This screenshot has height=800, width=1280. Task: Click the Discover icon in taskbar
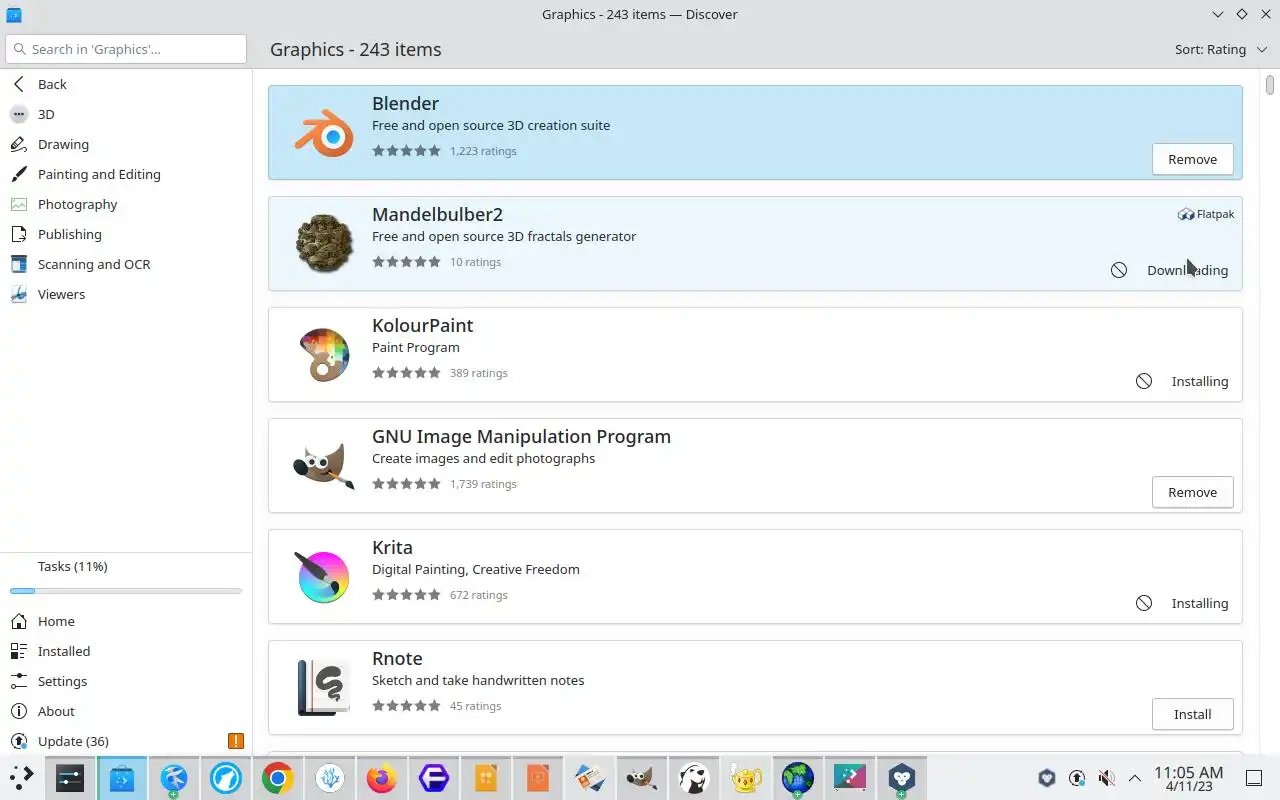click(122, 778)
